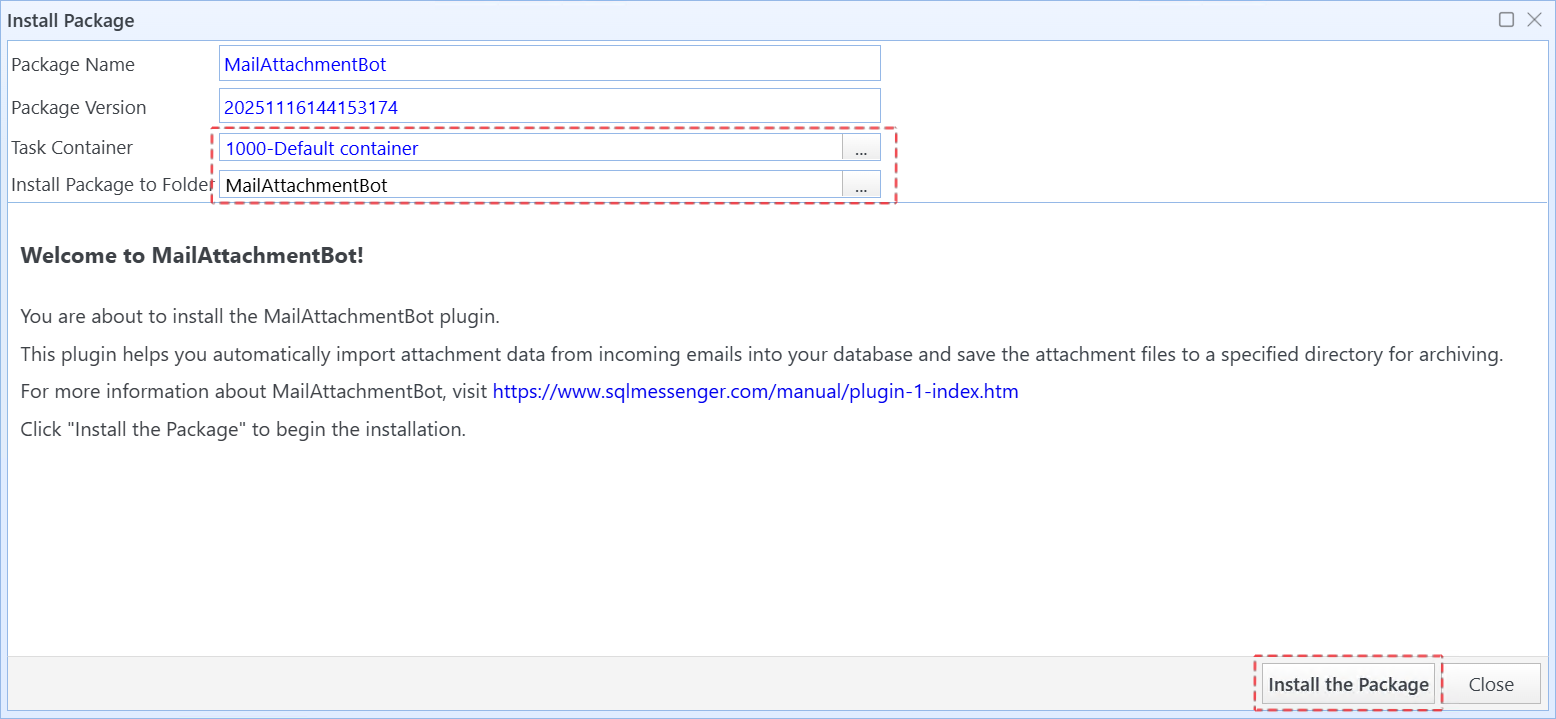
Task: Click the Close button at bottom right
Action: [1491, 684]
